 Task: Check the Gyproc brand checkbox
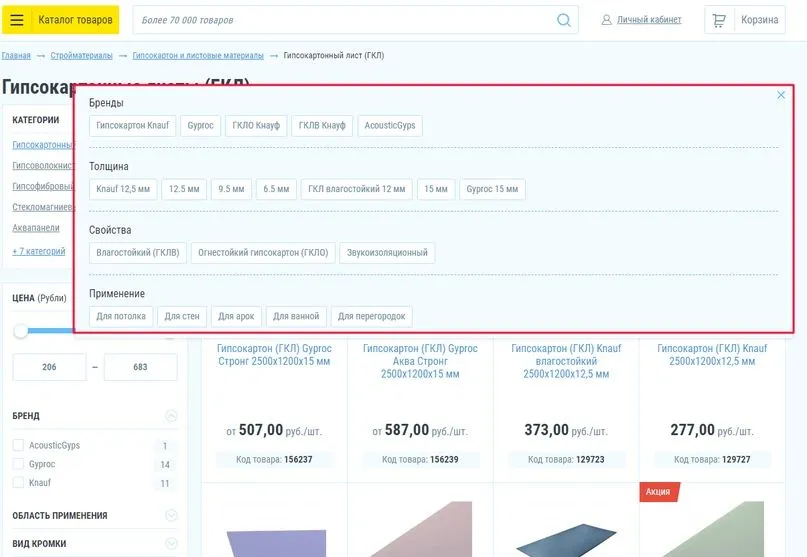[x=18, y=464]
